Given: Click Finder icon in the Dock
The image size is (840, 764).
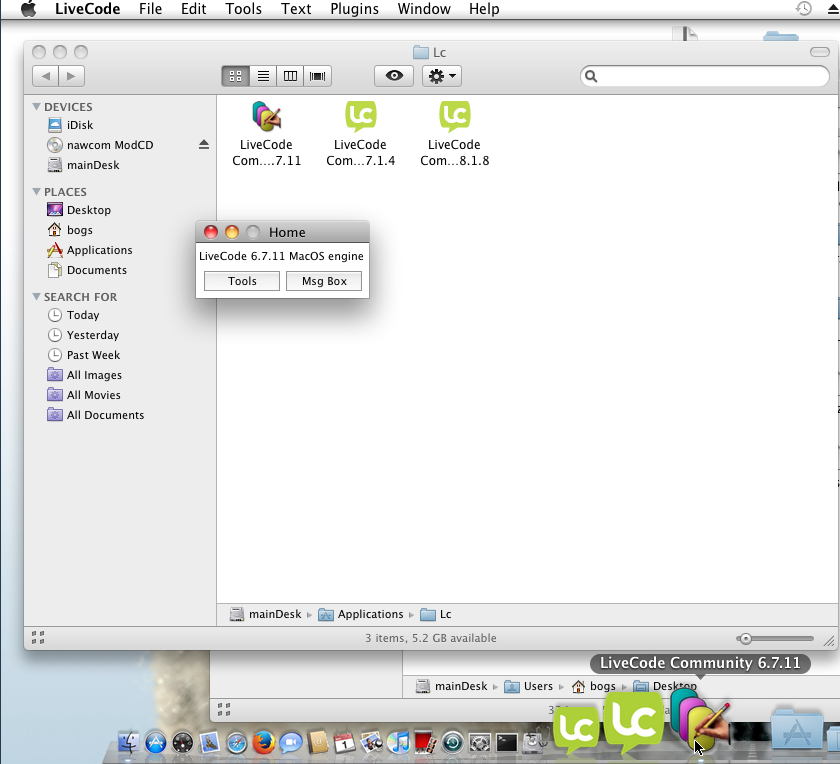Looking at the screenshot, I should (129, 742).
